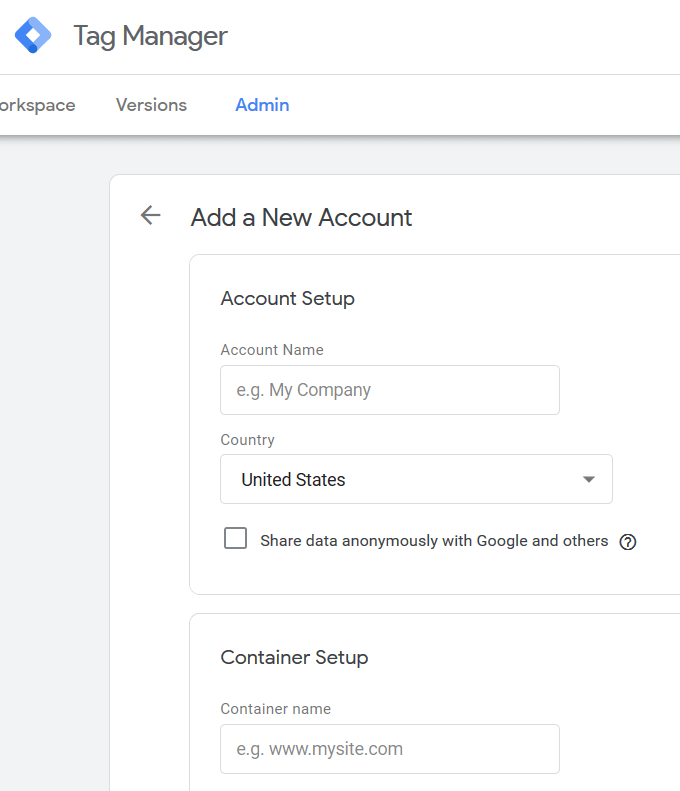Click the Share data anonymously label text
Image resolution: width=680 pixels, height=791 pixels.
click(x=434, y=541)
